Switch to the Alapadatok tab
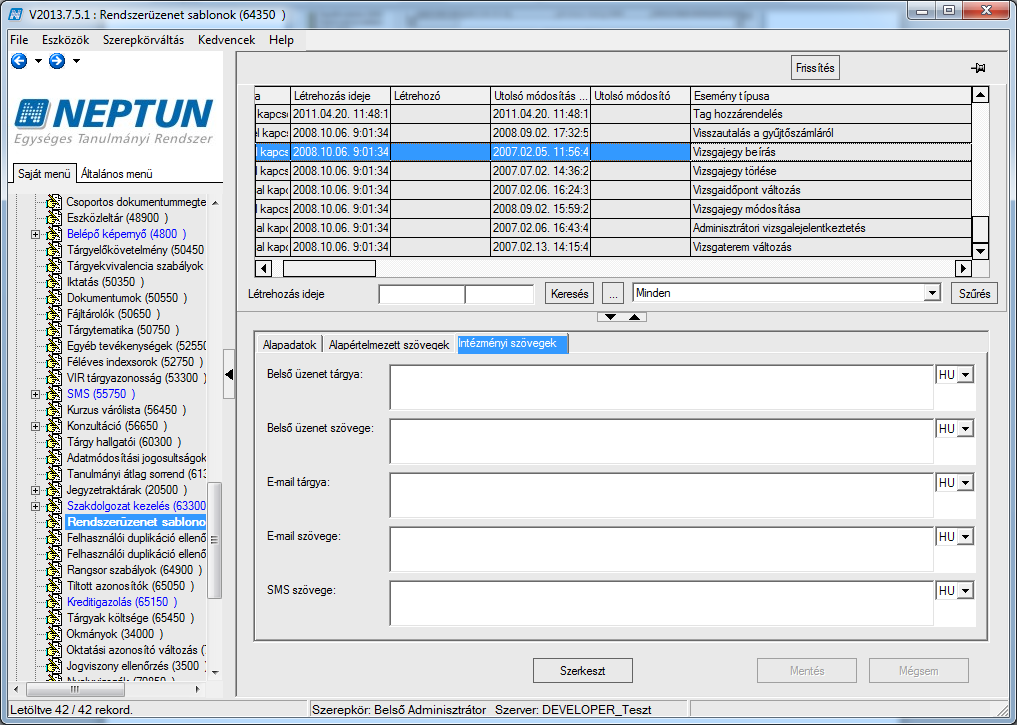The height and width of the screenshot is (725, 1017). 289,344
